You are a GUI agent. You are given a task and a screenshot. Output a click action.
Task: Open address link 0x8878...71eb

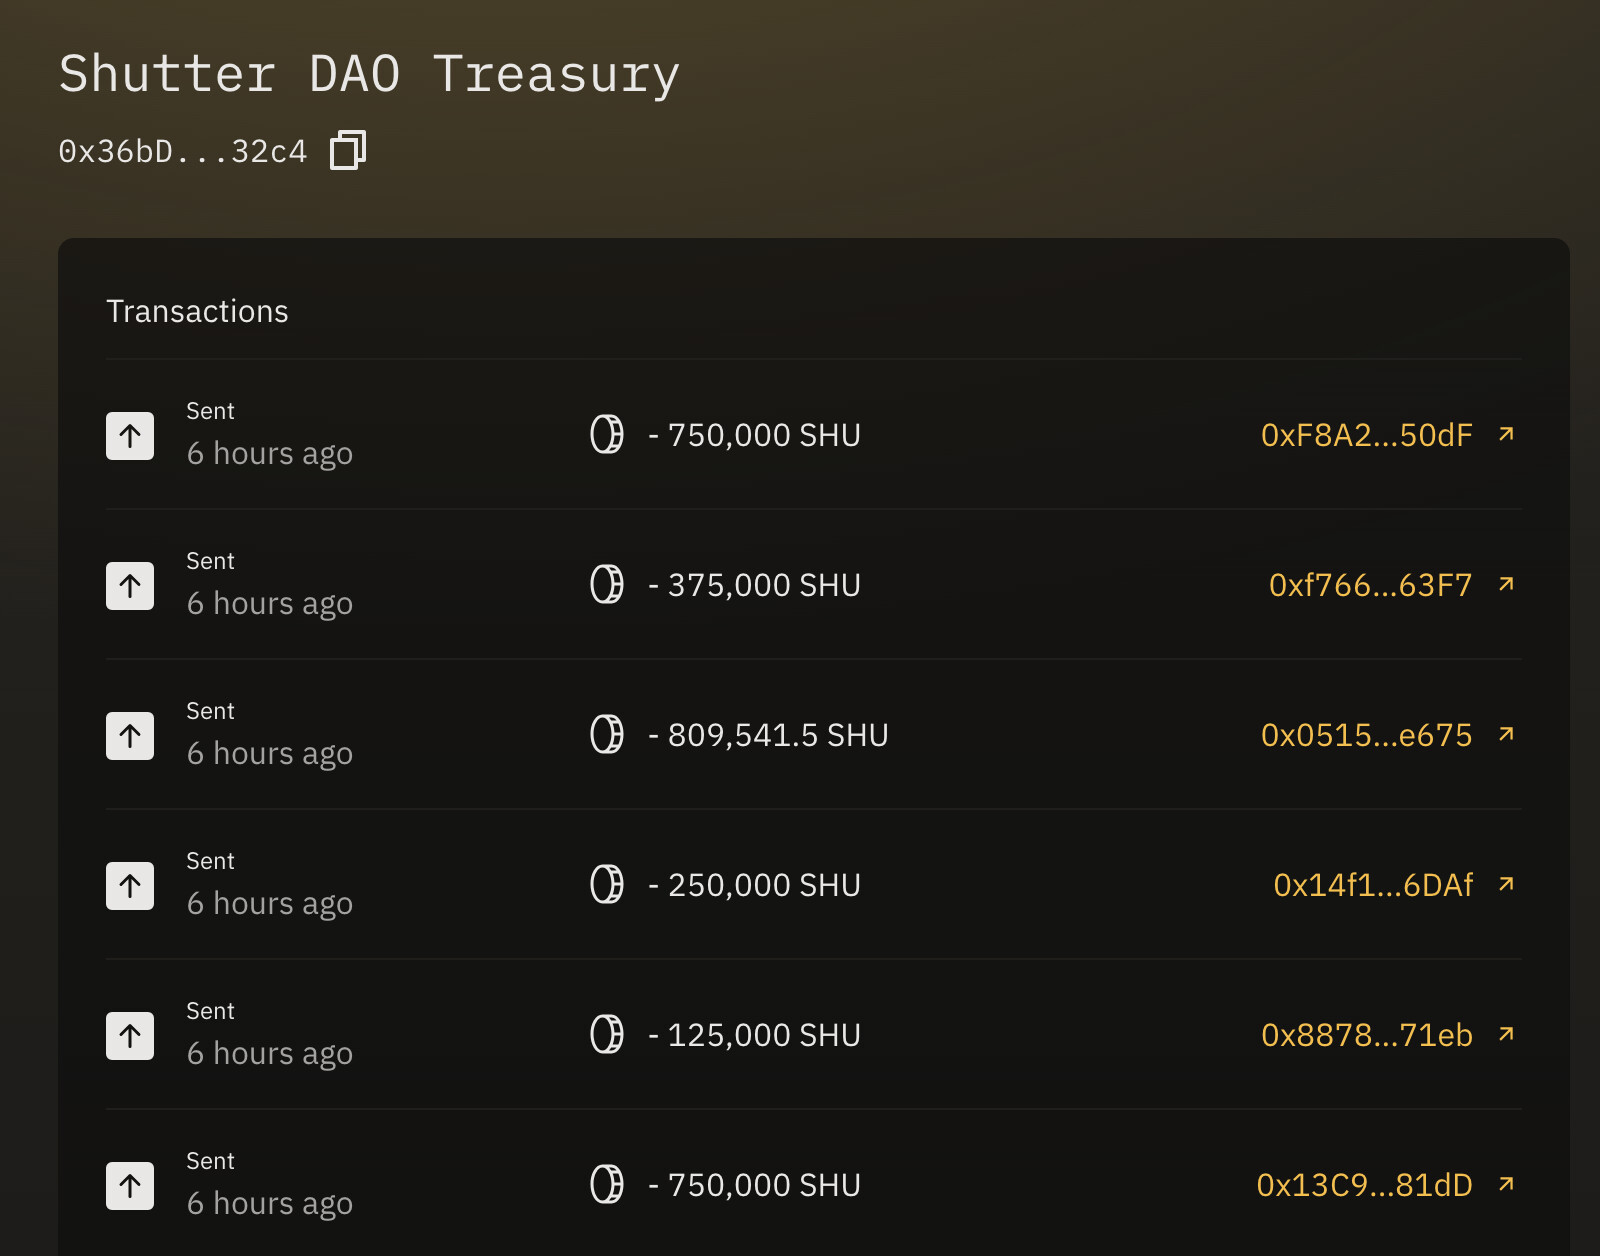[1366, 1035]
